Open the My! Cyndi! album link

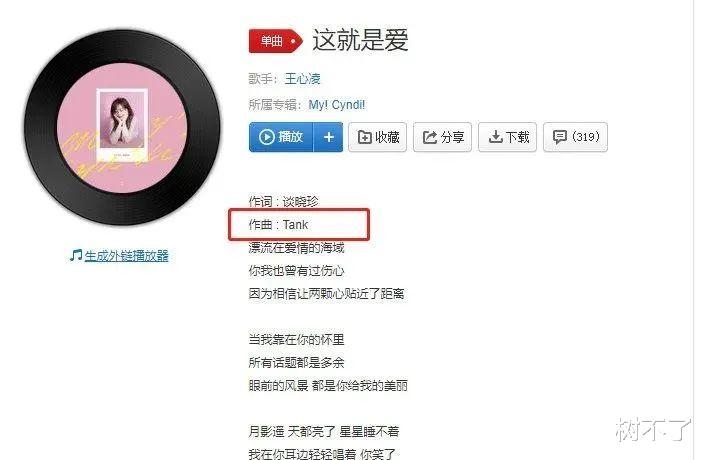pos(337,105)
